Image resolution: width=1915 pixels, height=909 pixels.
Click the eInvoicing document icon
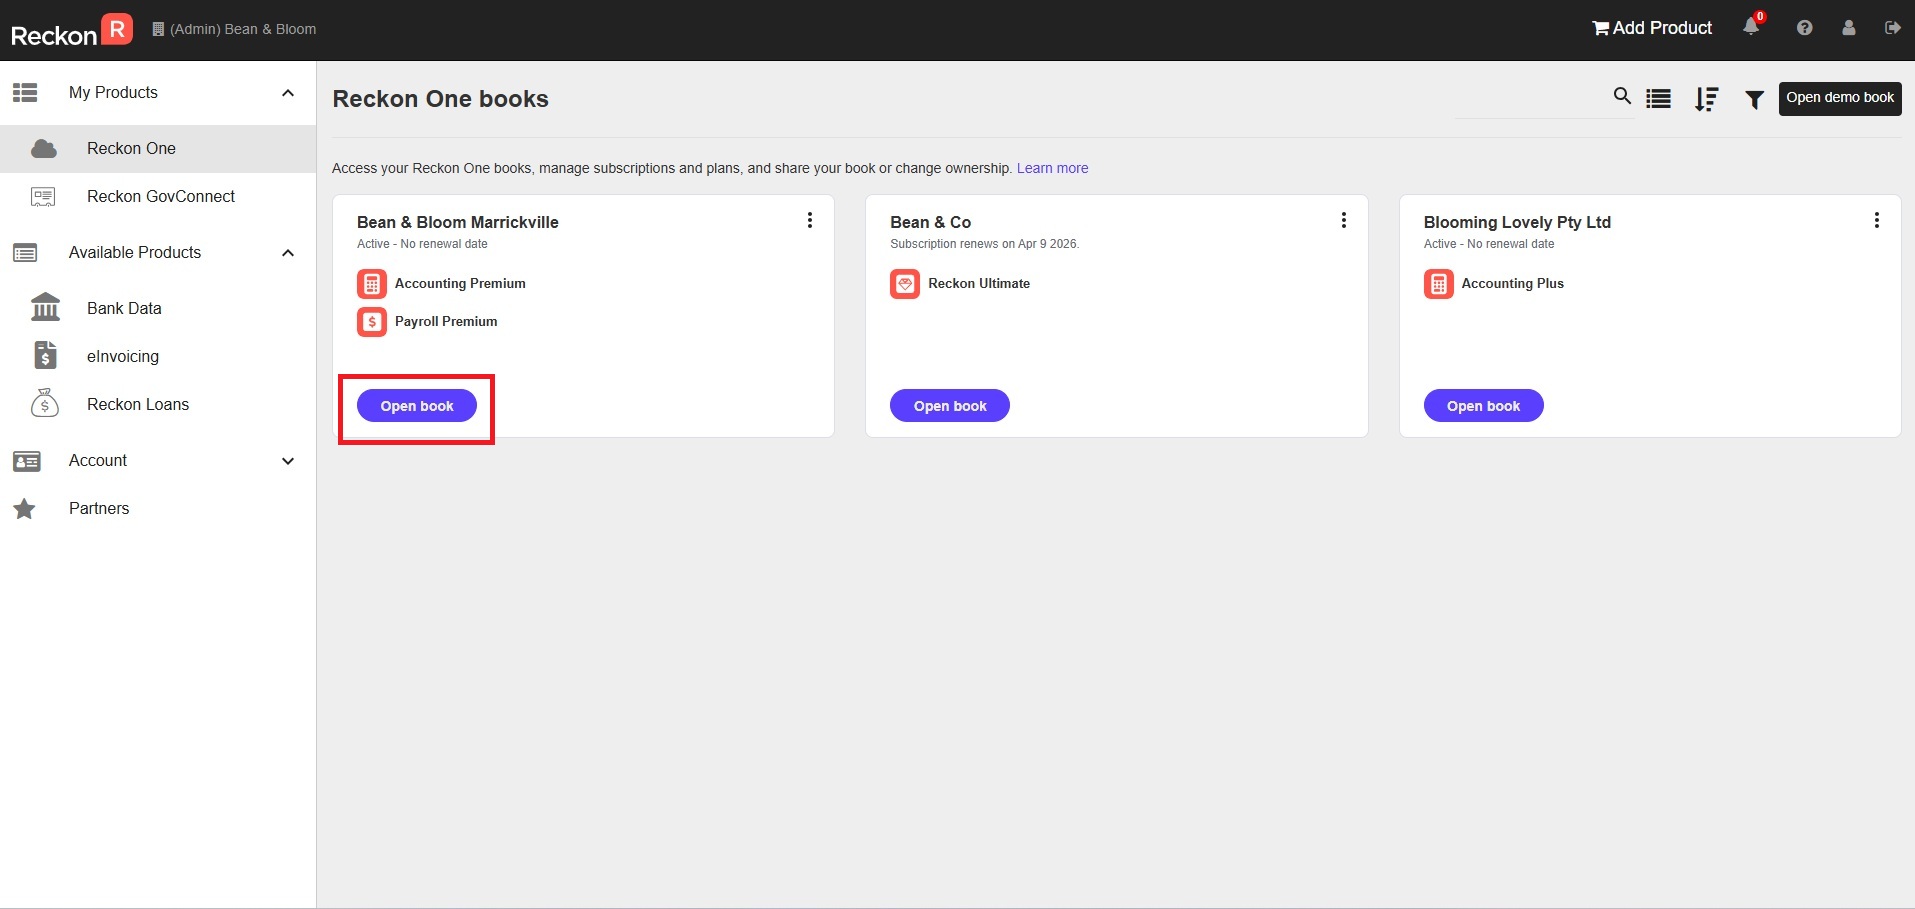[x=45, y=355]
